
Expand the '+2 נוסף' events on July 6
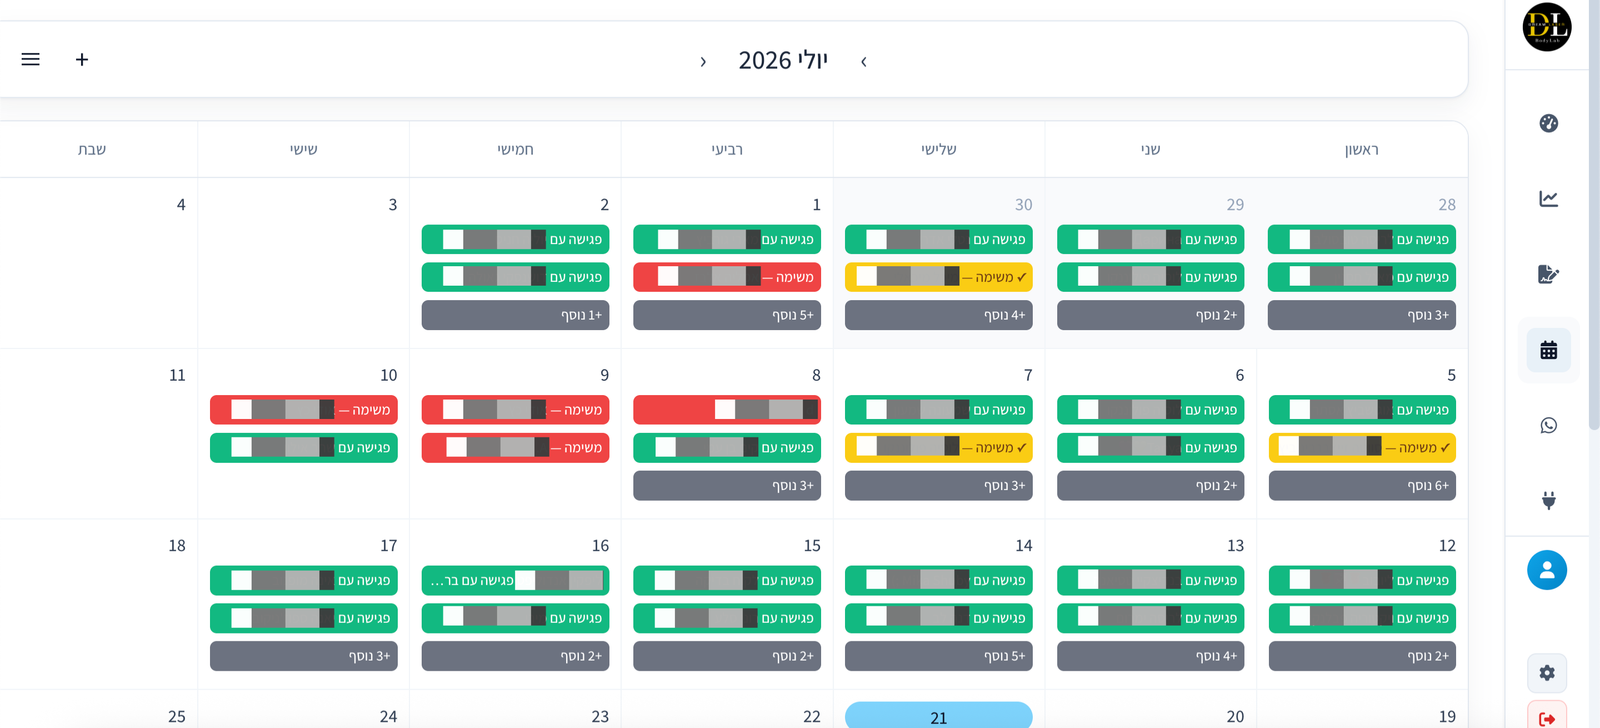1150,485
